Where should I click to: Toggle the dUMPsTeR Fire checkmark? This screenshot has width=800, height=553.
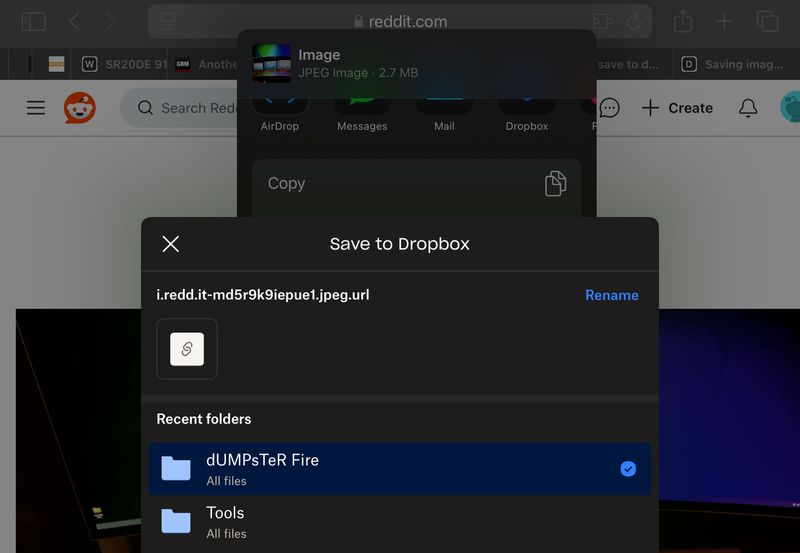click(x=628, y=469)
